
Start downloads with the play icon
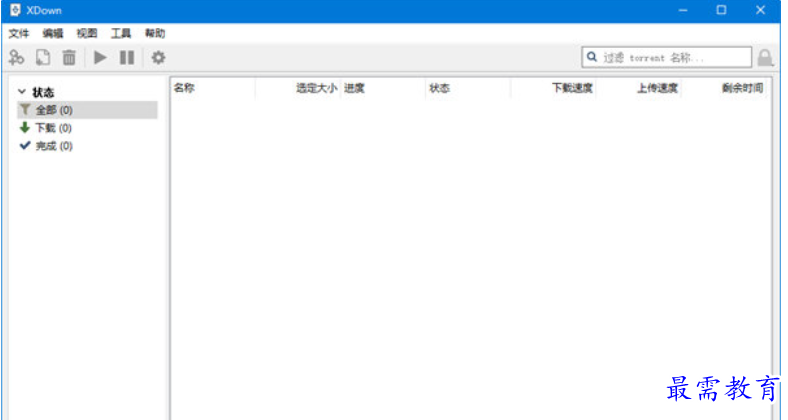coord(100,57)
